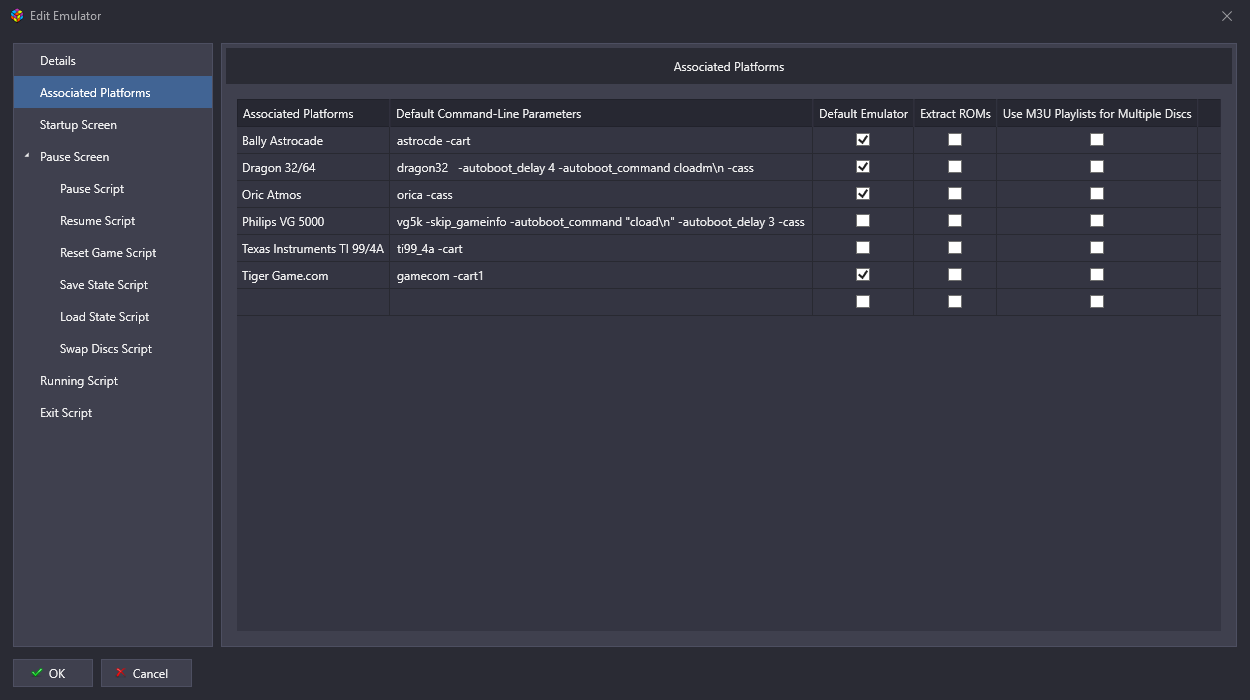This screenshot has height=700, width=1250.
Task: Click the LaunchBox app icon in title bar
Action: (x=17, y=16)
